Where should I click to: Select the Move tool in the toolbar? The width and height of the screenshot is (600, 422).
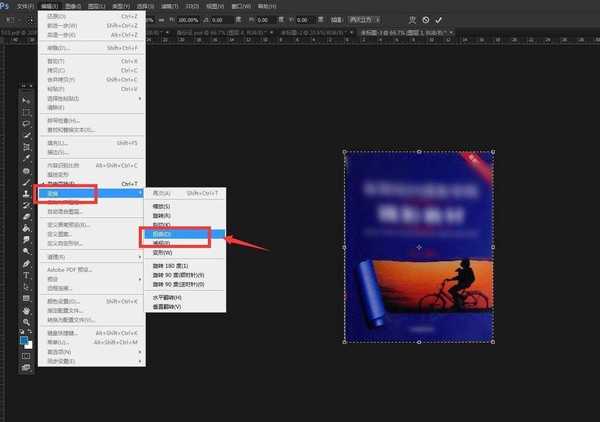(x=27, y=98)
